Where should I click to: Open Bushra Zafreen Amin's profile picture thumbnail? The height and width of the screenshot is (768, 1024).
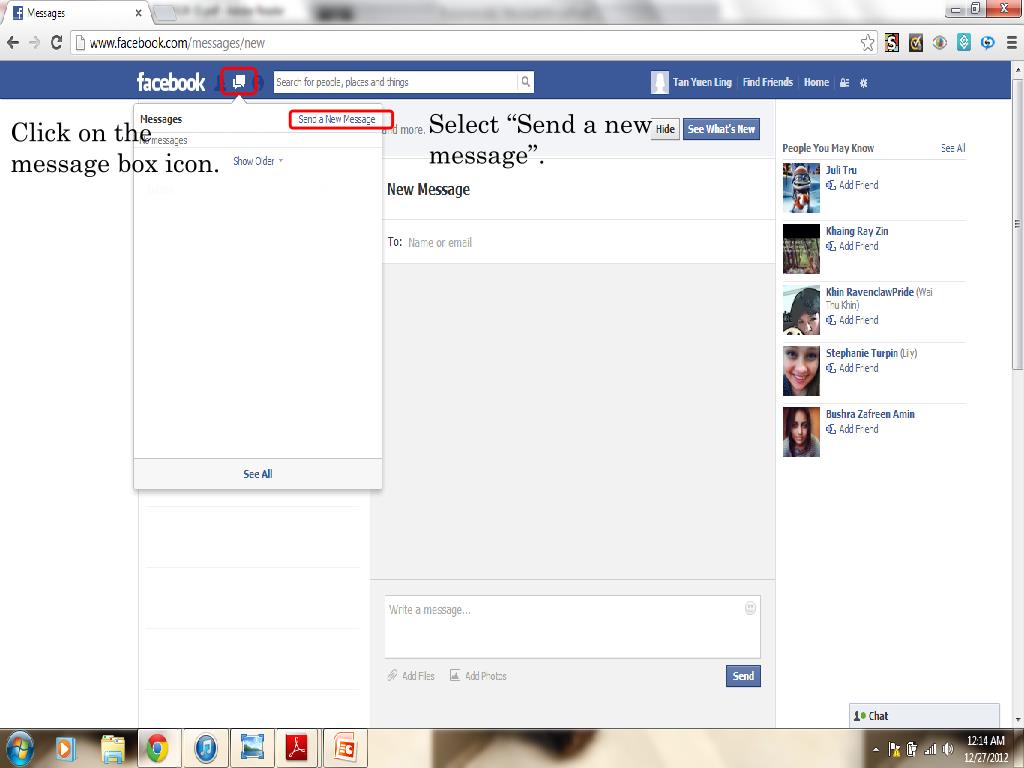[801, 432]
